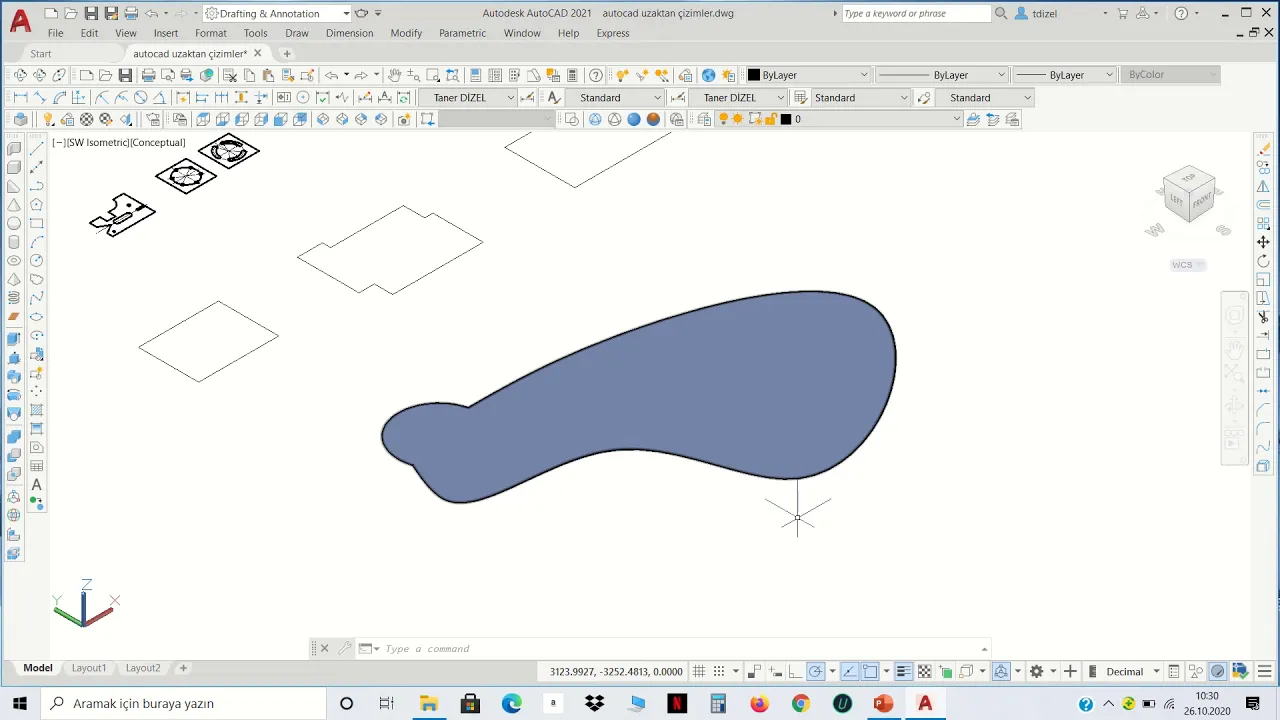The image size is (1280, 720).
Task: Click the Pan hand icon
Action: [394, 75]
